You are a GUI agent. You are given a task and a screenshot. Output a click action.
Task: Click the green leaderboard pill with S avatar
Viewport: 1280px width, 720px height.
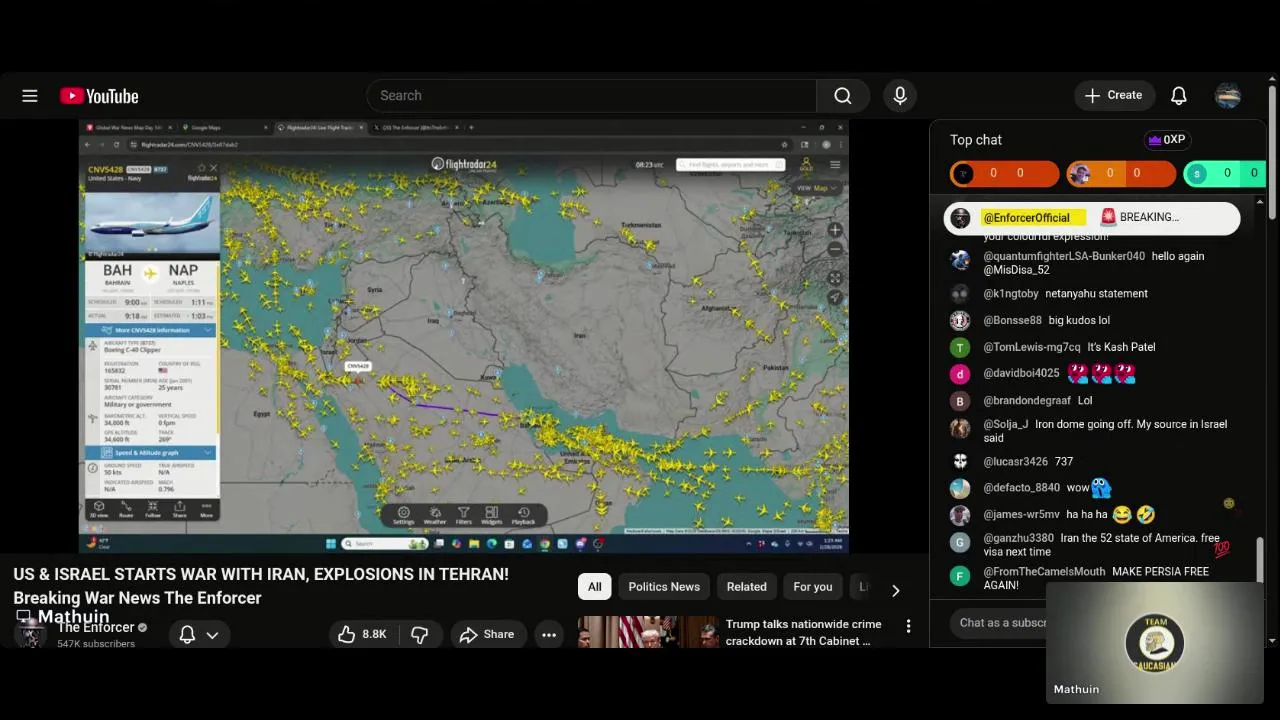(x=1224, y=174)
